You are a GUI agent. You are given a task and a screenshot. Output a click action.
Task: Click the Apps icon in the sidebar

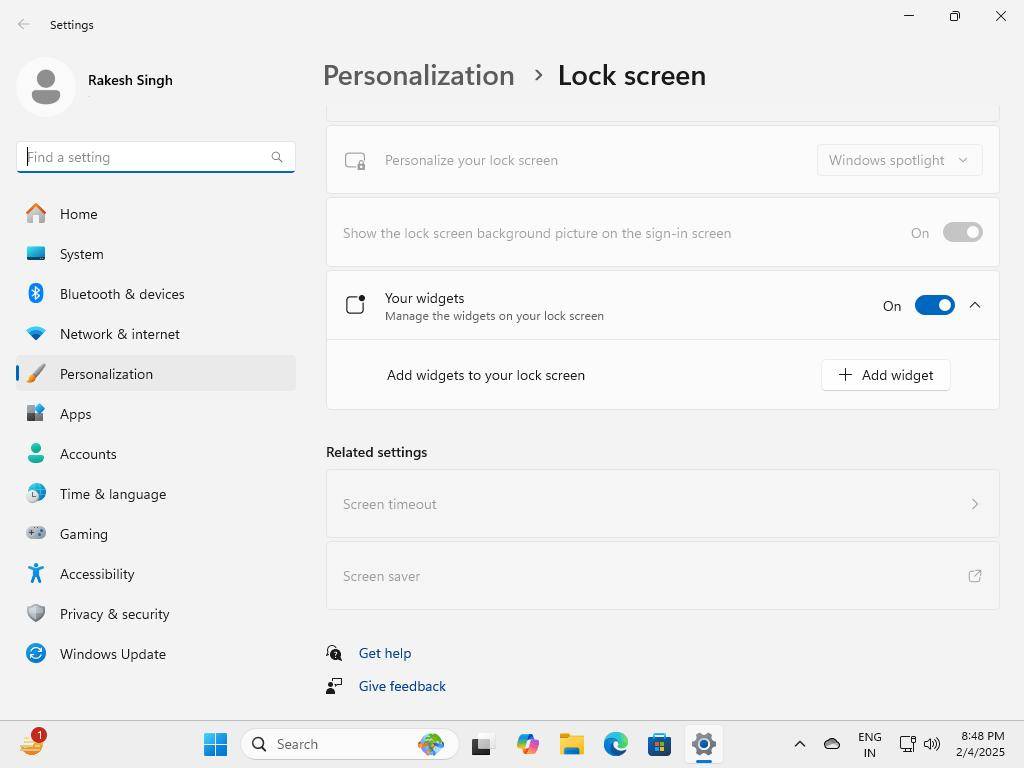(x=36, y=413)
